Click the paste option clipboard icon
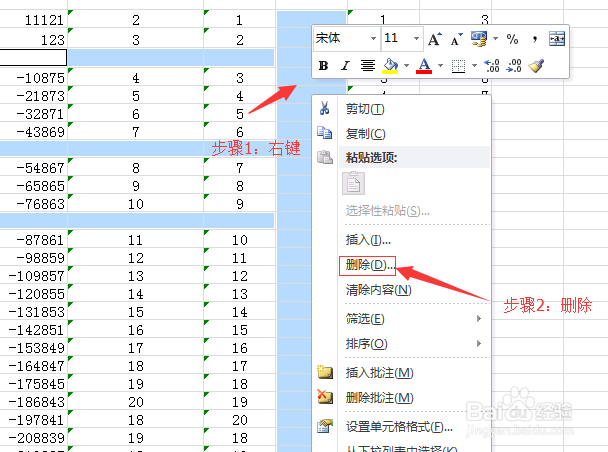The height and width of the screenshot is (452, 608). tap(353, 183)
